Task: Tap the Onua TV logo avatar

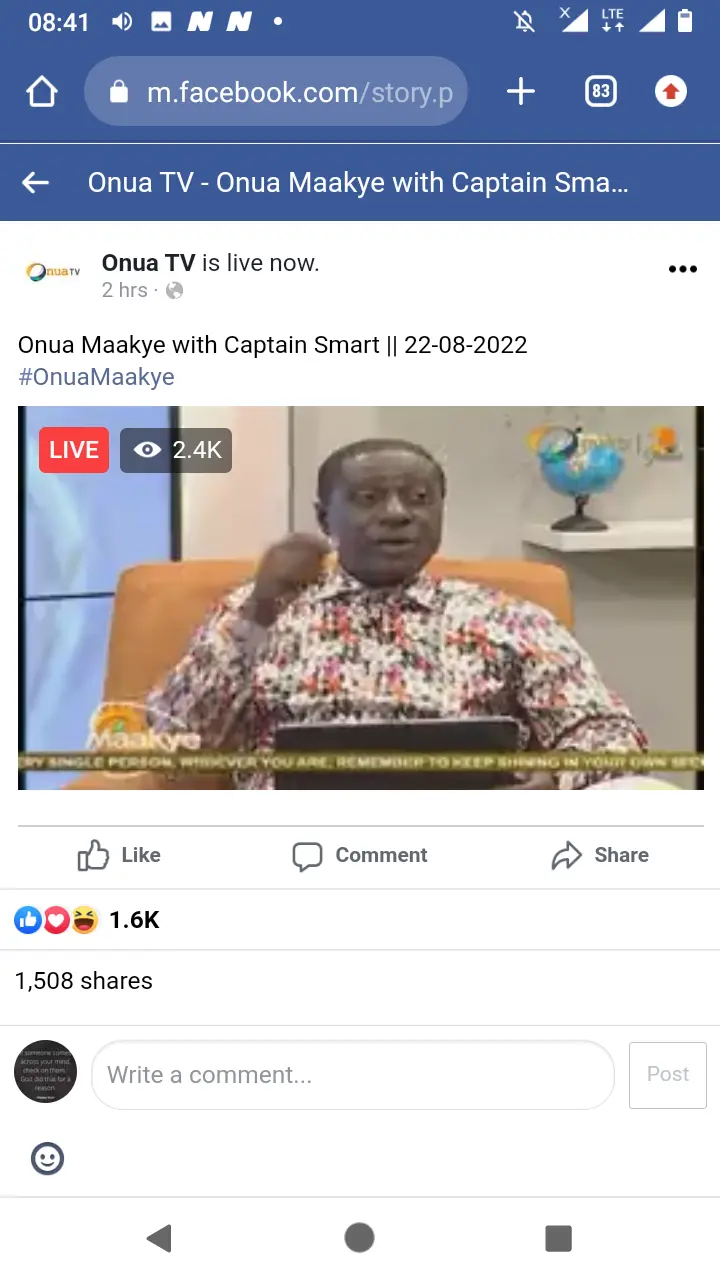Action: click(53, 272)
